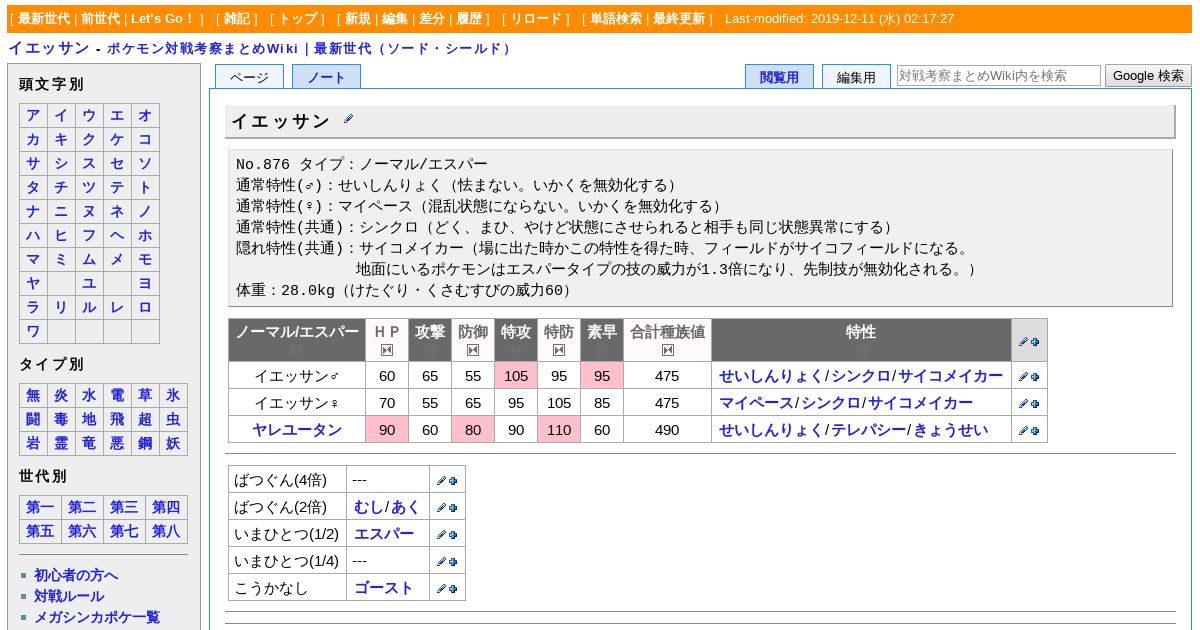
Task: Open サイコメイカー link in イエッサン♂ row
Action: pyautogui.click(x=950, y=376)
